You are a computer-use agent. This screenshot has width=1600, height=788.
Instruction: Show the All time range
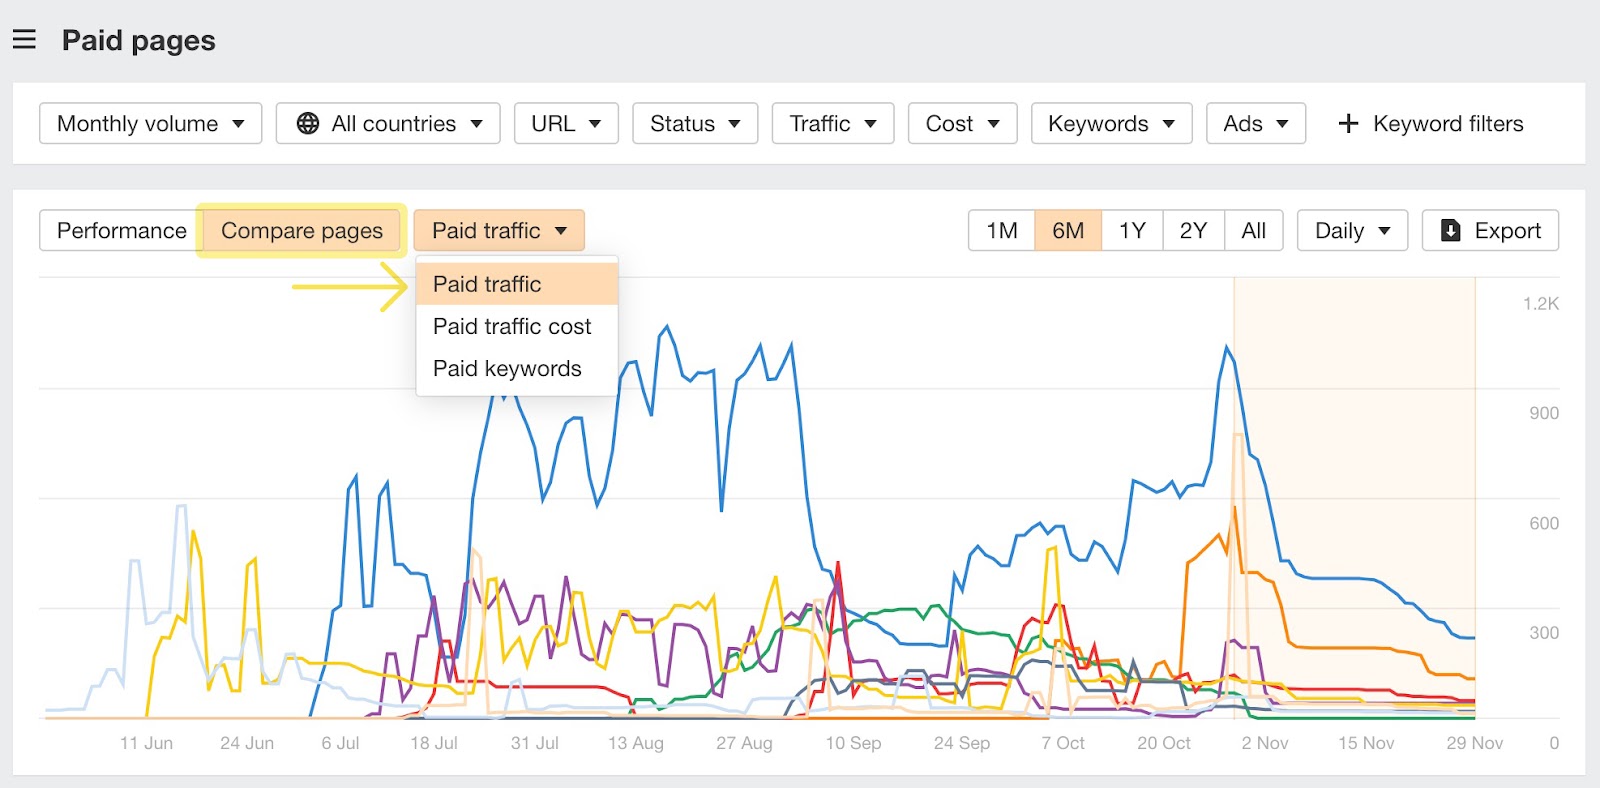coord(1253,231)
